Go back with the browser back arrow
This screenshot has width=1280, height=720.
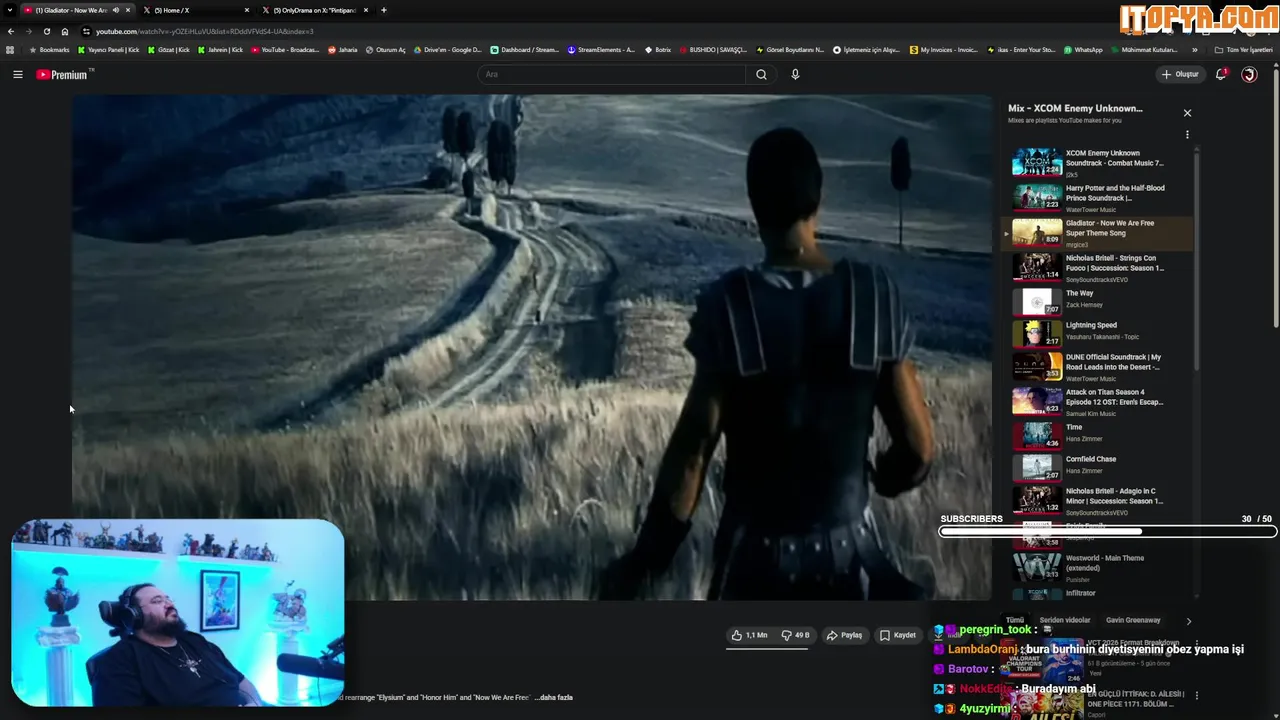(x=11, y=31)
